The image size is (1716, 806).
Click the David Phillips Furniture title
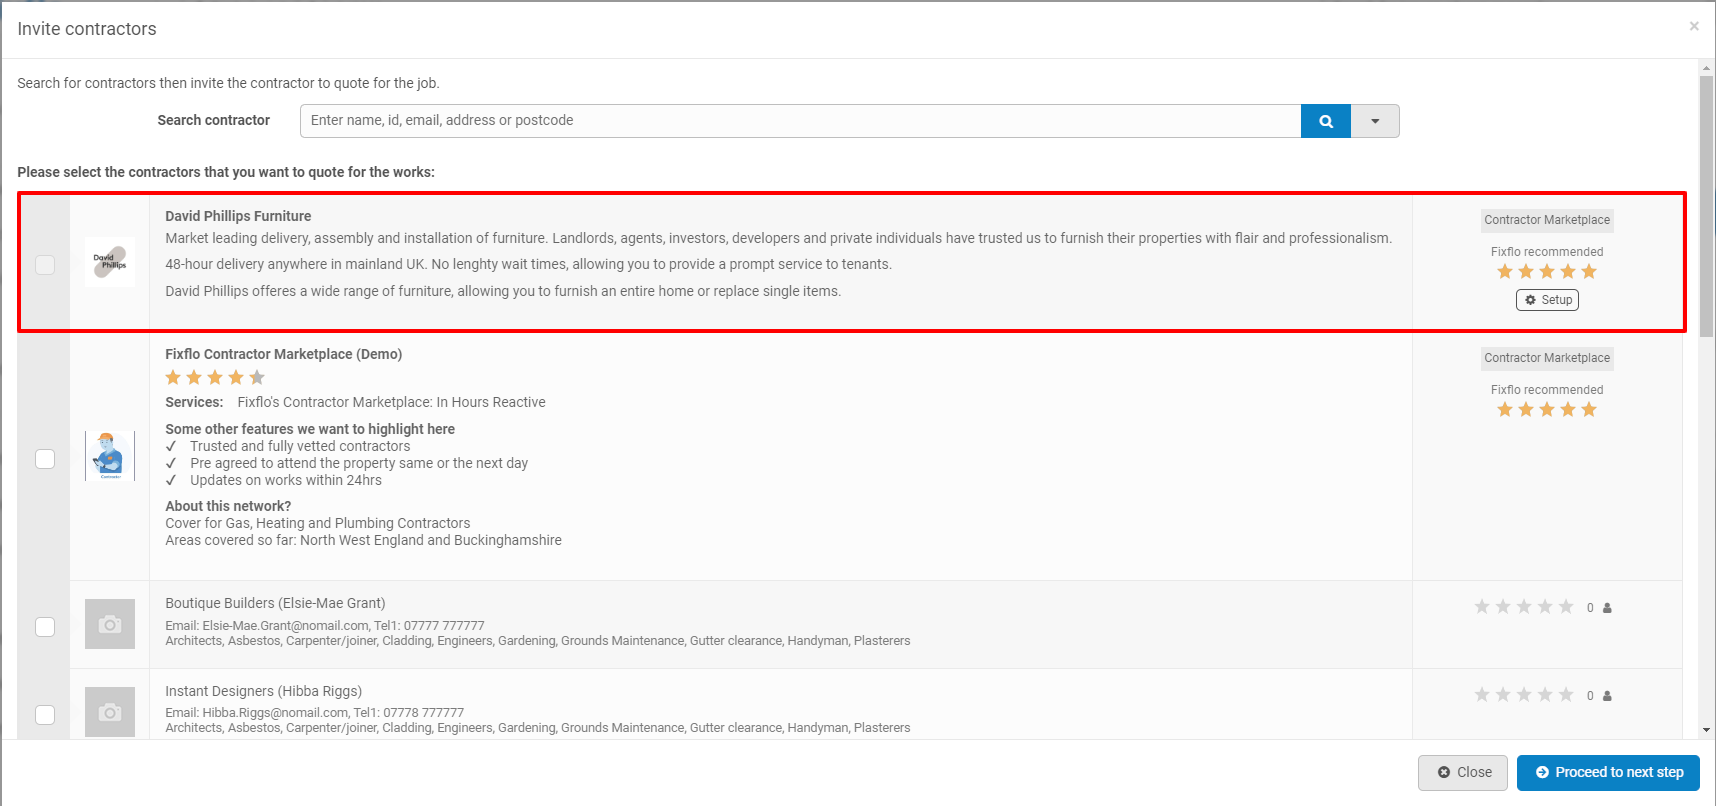coord(238,216)
